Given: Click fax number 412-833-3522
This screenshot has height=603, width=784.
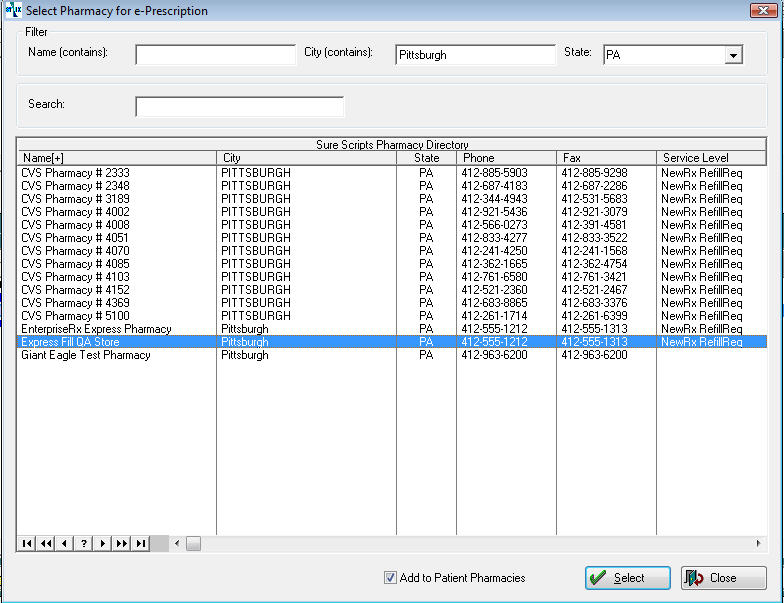Looking at the screenshot, I should 594,238.
